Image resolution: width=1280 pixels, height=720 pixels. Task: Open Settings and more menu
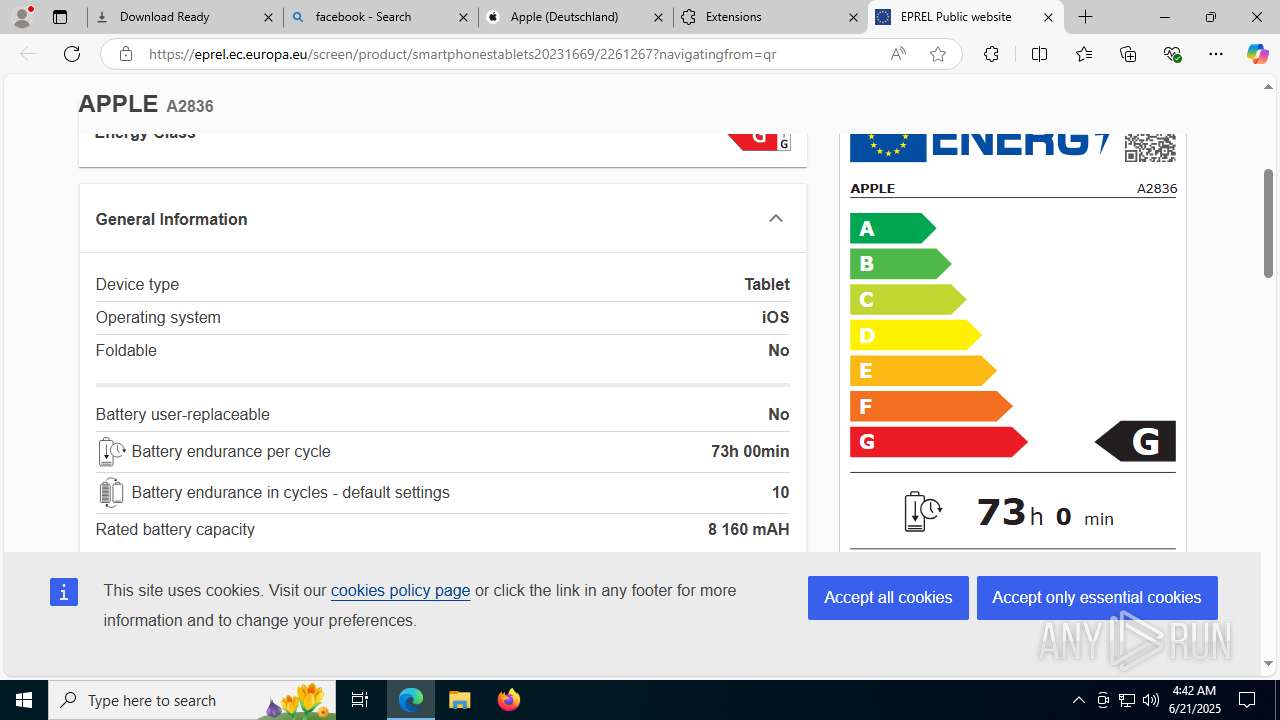(1216, 54)
